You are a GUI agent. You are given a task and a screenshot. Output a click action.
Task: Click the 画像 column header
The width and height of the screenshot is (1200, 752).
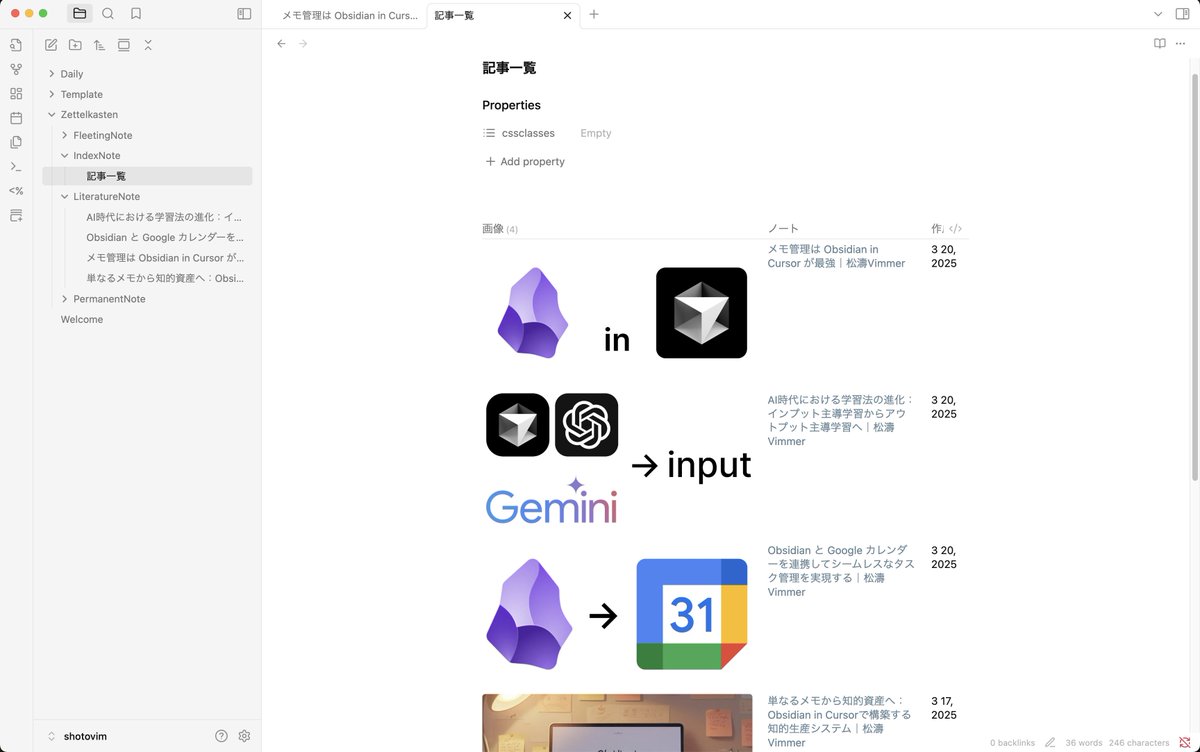pos(500,229)
